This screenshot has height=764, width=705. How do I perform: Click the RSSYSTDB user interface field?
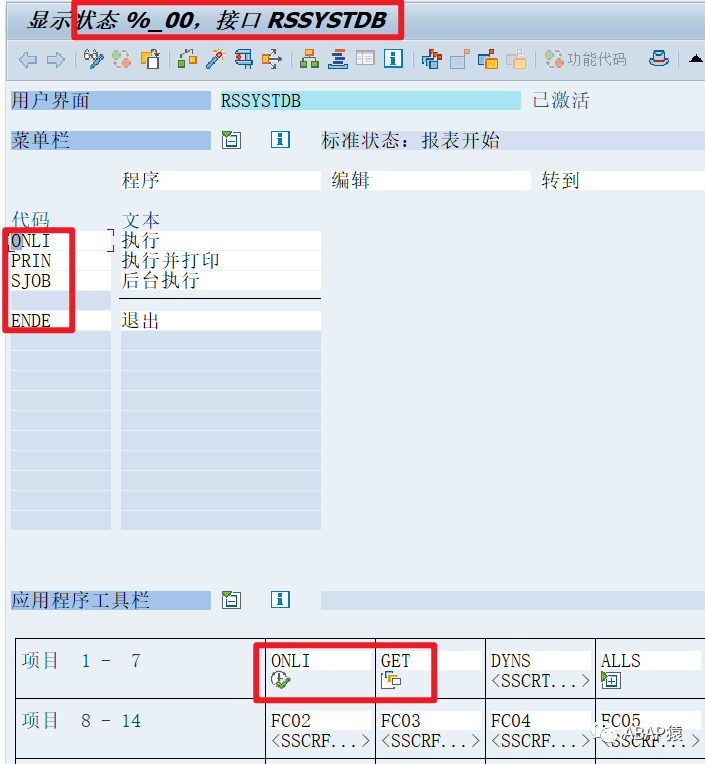click(x=371, y=100)
